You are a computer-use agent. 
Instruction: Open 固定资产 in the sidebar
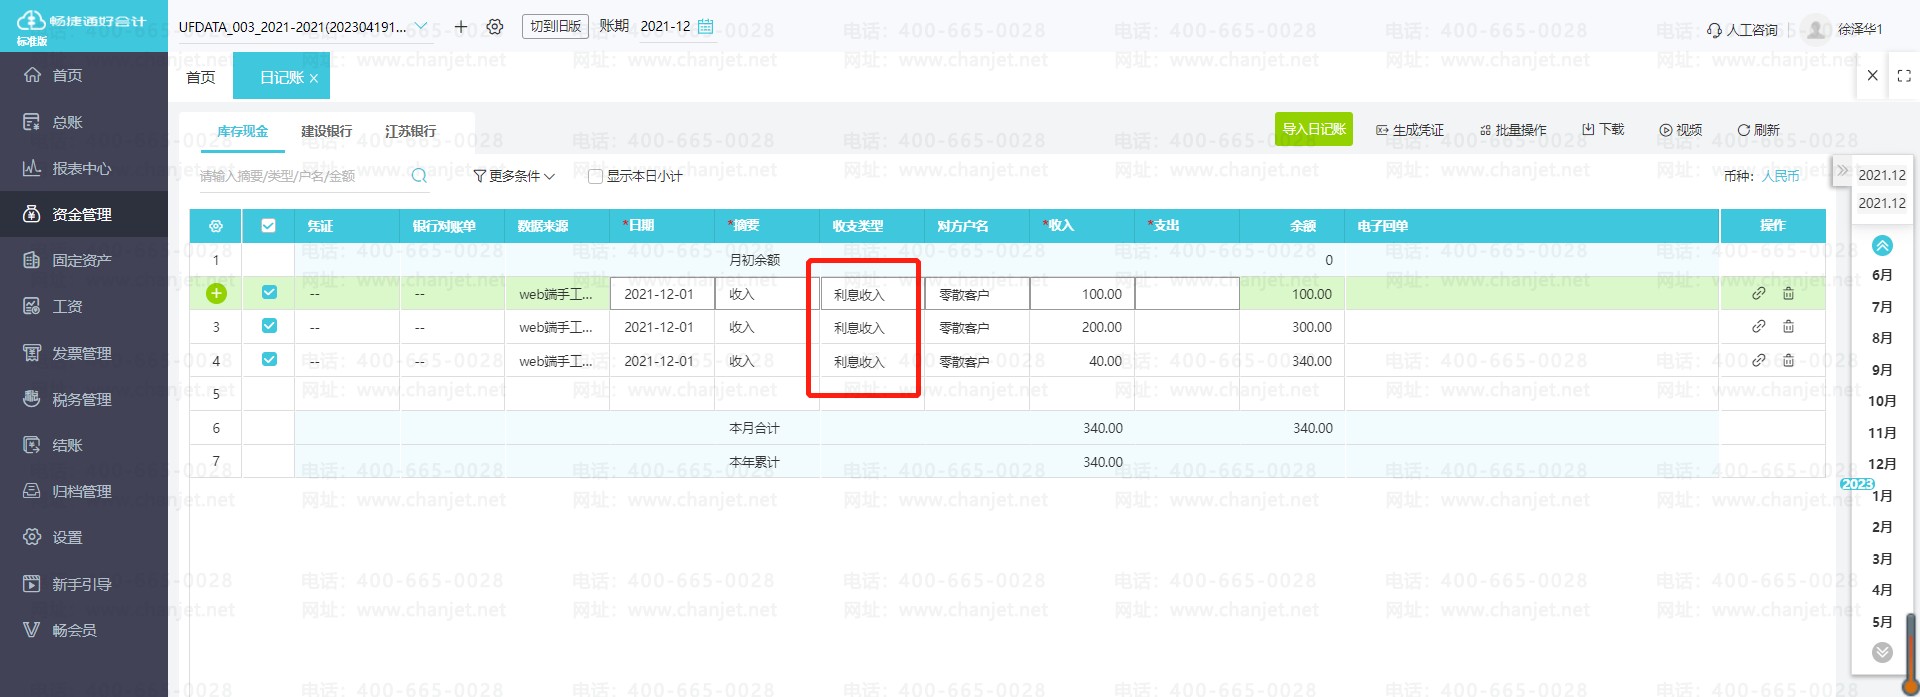[81, 260]
